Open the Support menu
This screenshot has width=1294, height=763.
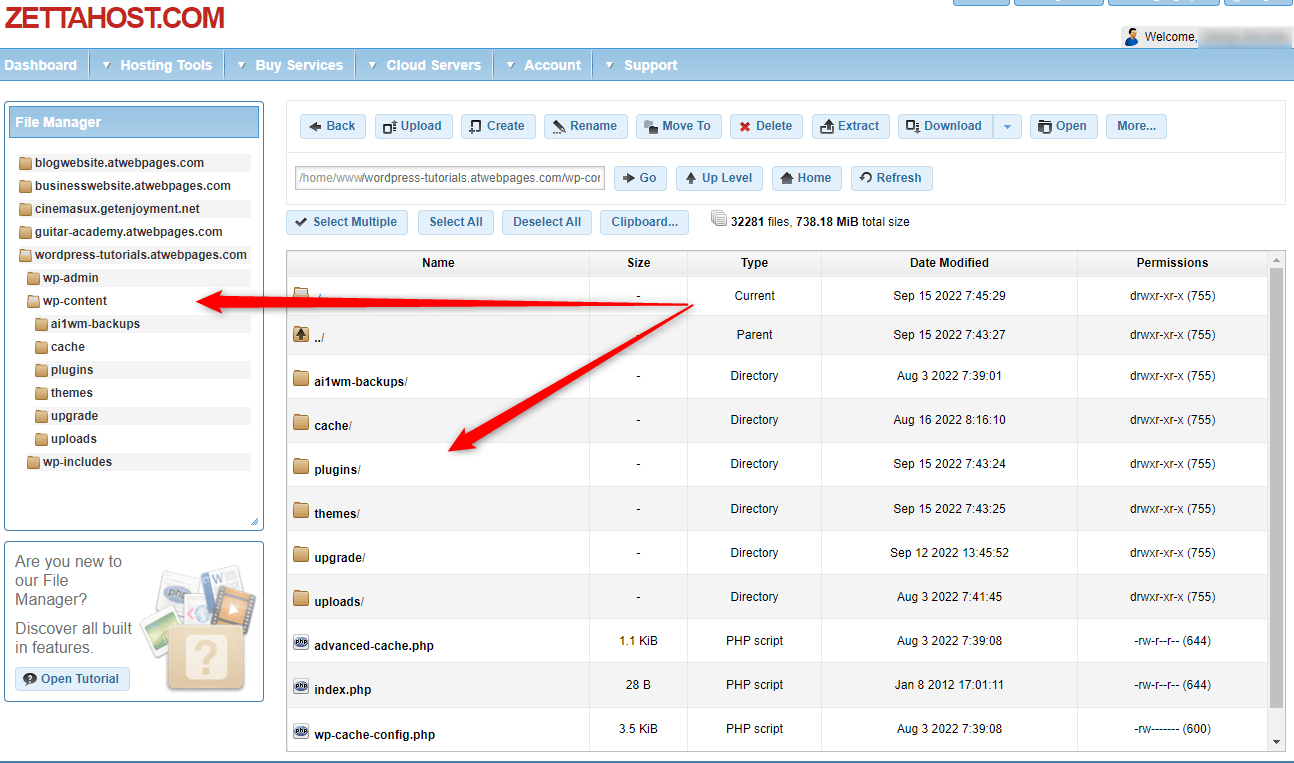pos(641,65)
